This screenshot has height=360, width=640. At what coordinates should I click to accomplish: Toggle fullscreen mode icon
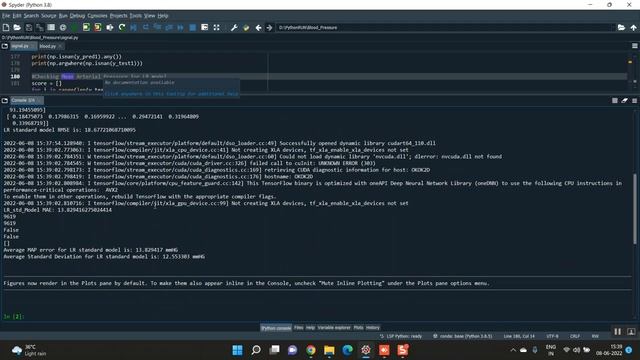point(216,27)
